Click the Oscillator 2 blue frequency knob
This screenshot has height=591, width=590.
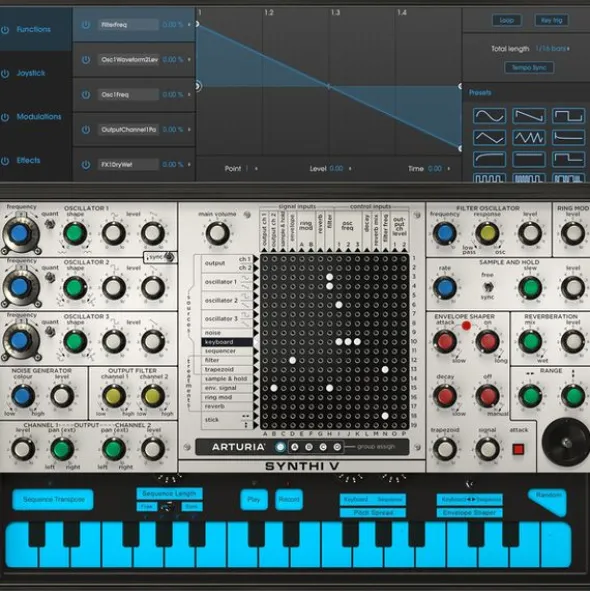20,287
